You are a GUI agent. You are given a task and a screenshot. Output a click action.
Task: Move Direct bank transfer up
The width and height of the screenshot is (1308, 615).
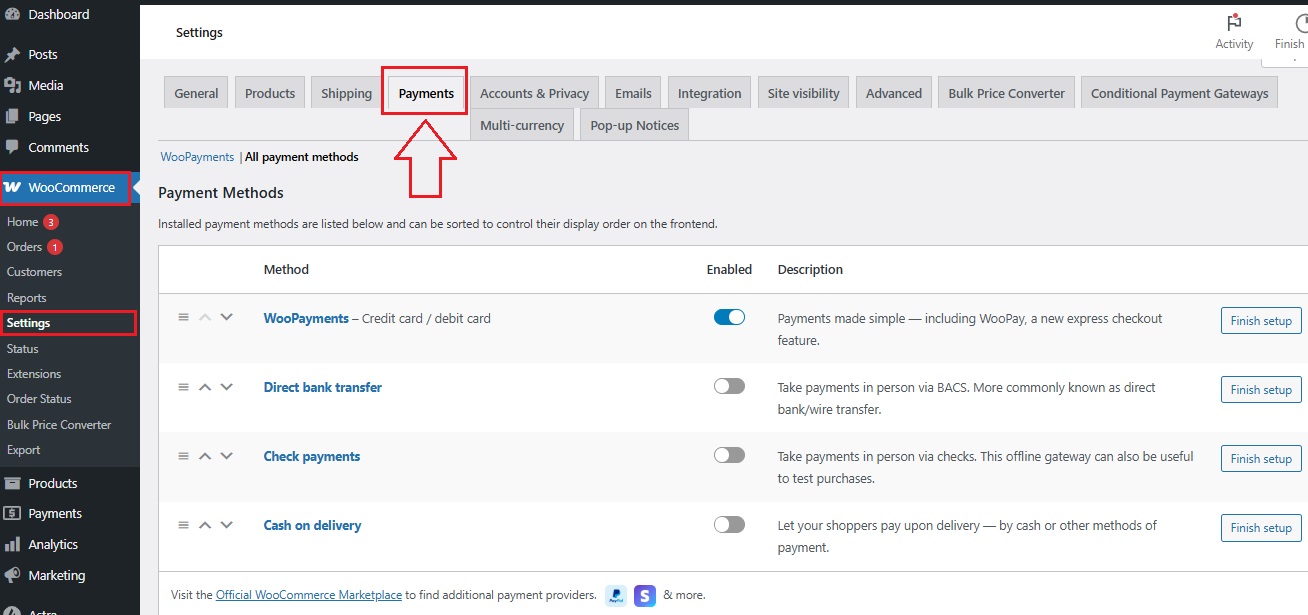pyautogui.click(x=205, y=387)
